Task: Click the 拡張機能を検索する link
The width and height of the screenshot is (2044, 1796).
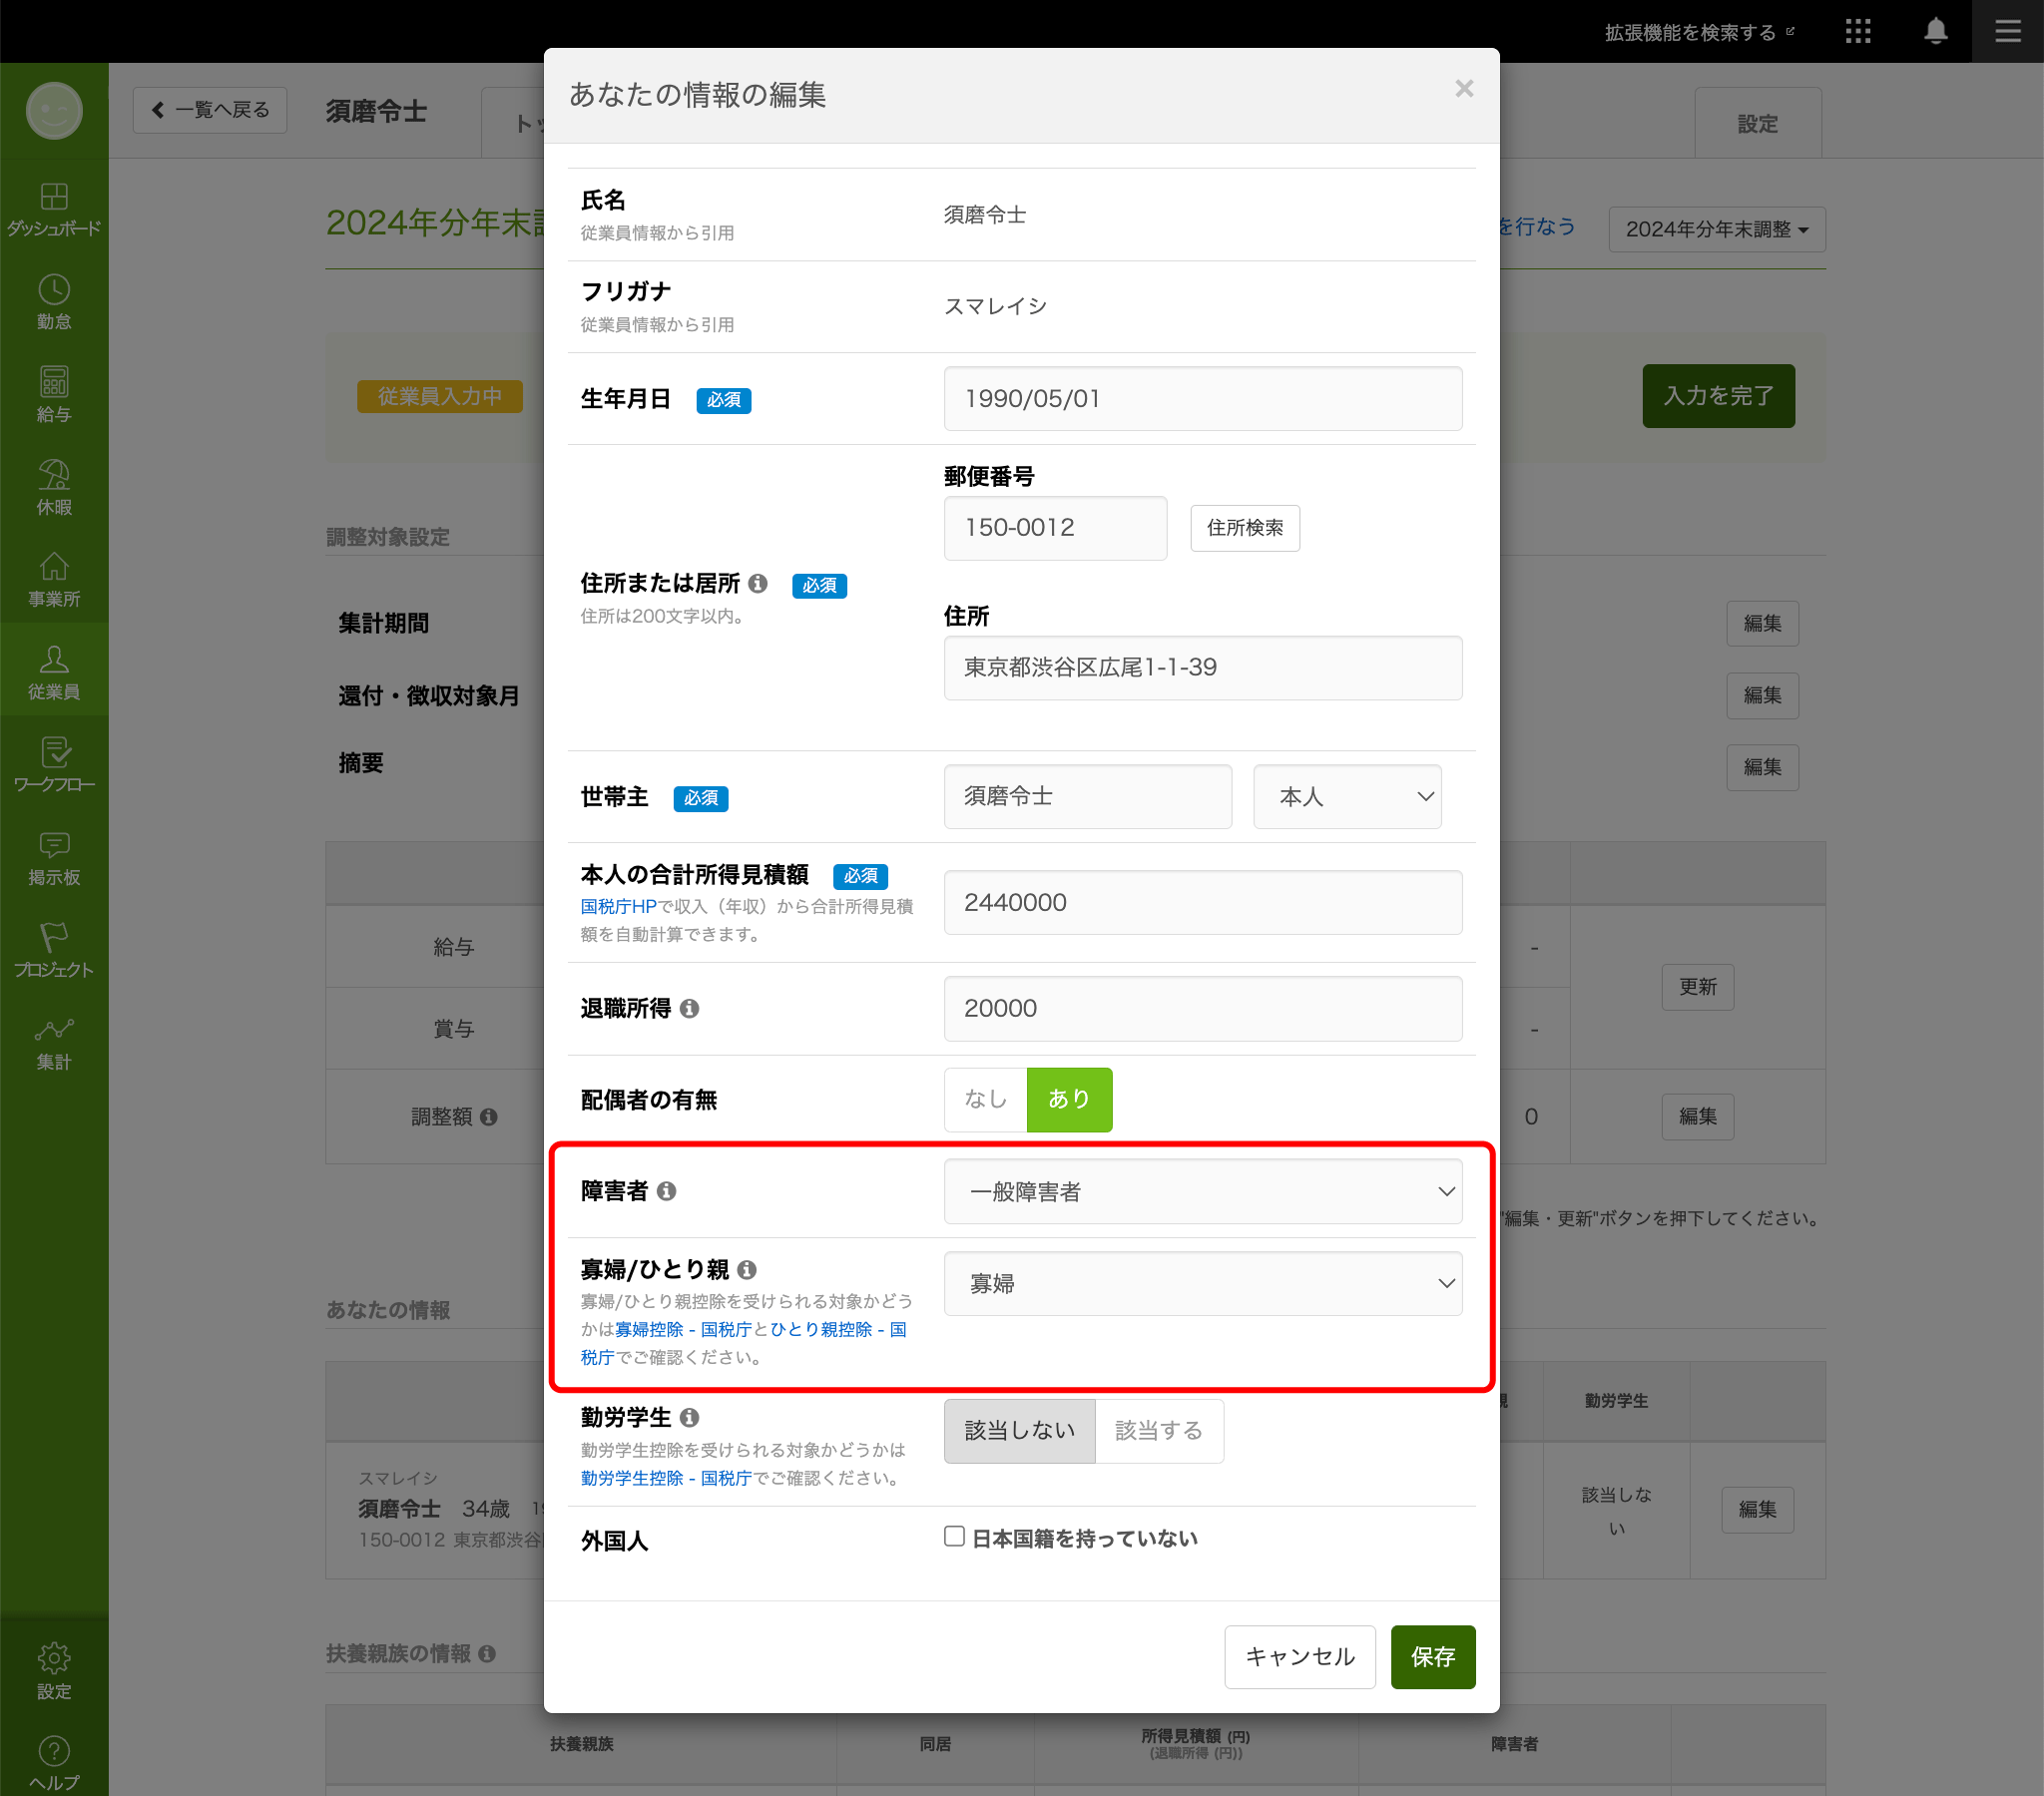Action: click(x=1699, y=32)
